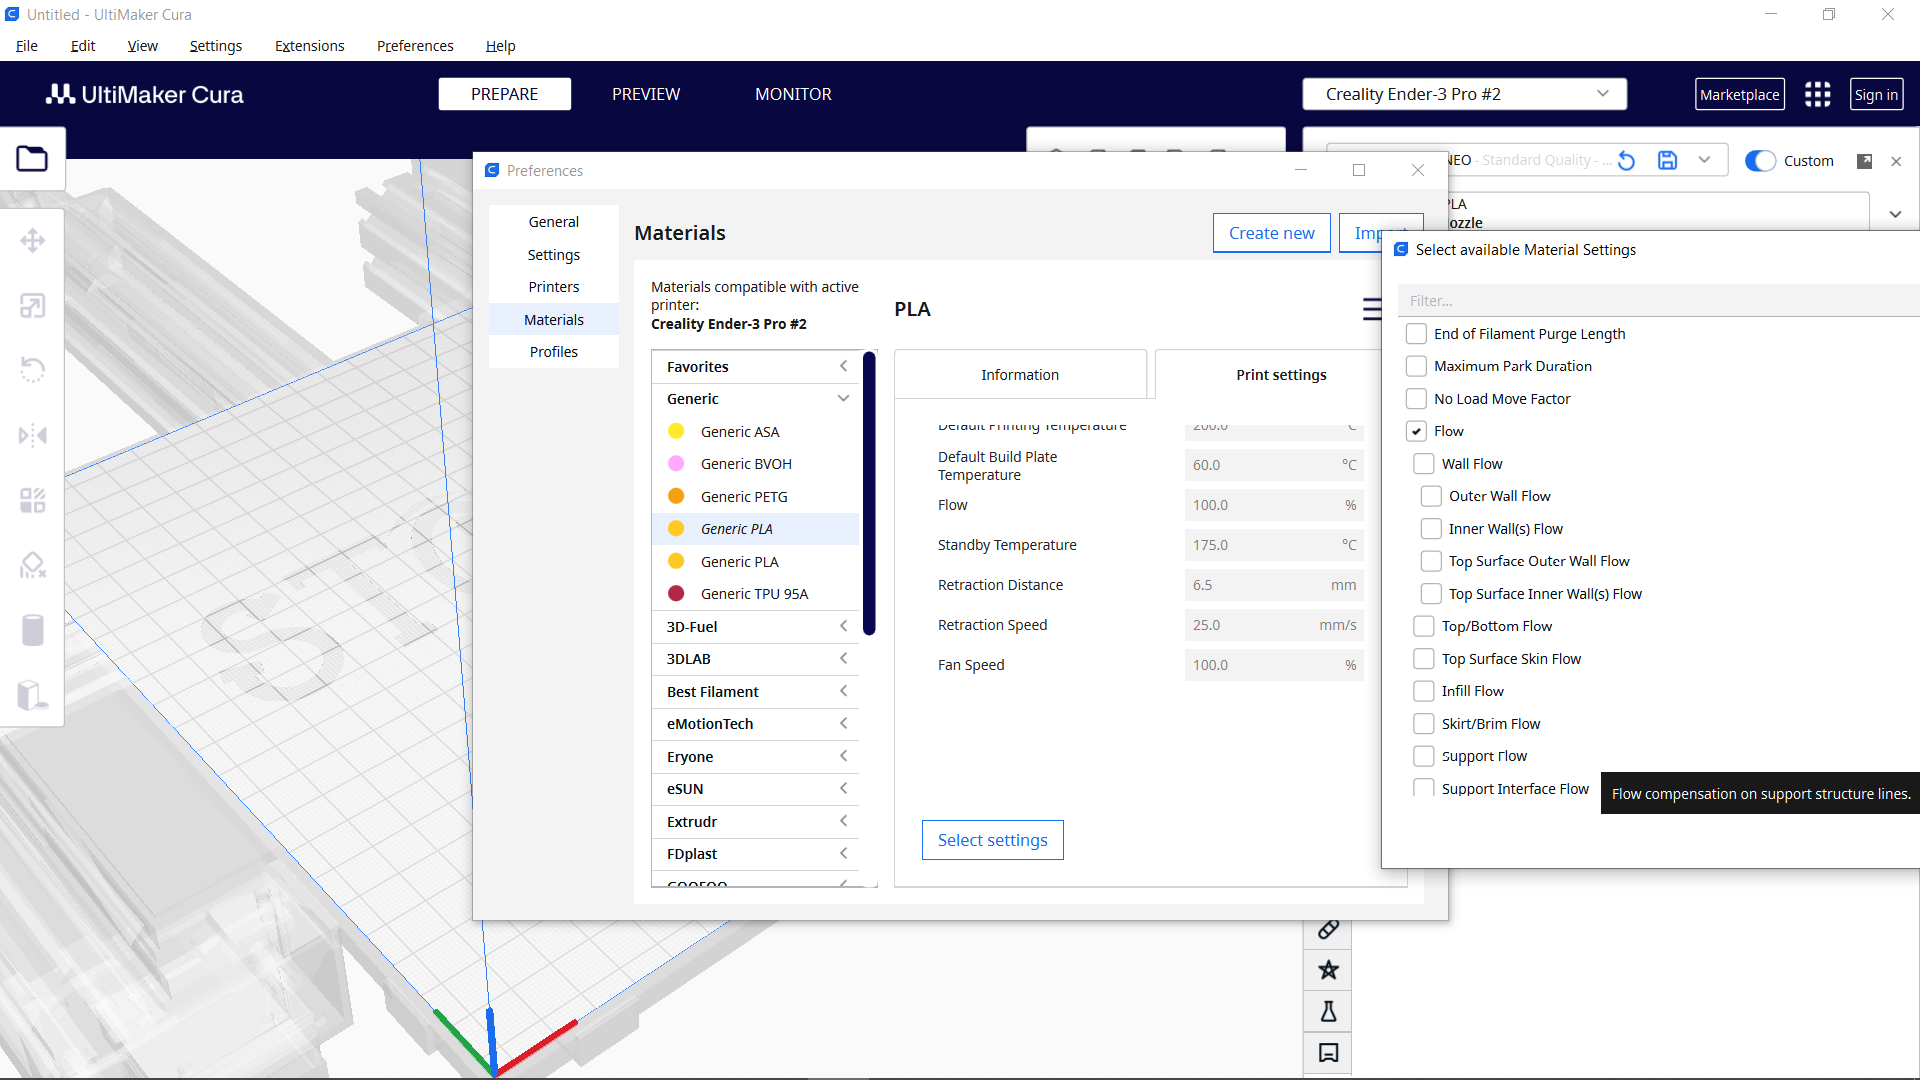Open the Creality Ender-3 Pro printer dropdown
Viewport: 1920px width, 1080px height.
(1463, 93)
